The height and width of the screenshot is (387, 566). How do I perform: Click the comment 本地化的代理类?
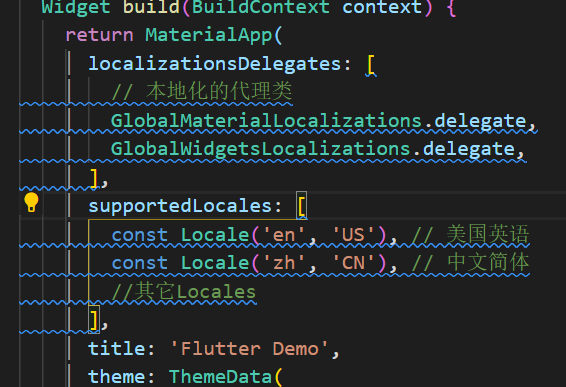coord(202,91)
